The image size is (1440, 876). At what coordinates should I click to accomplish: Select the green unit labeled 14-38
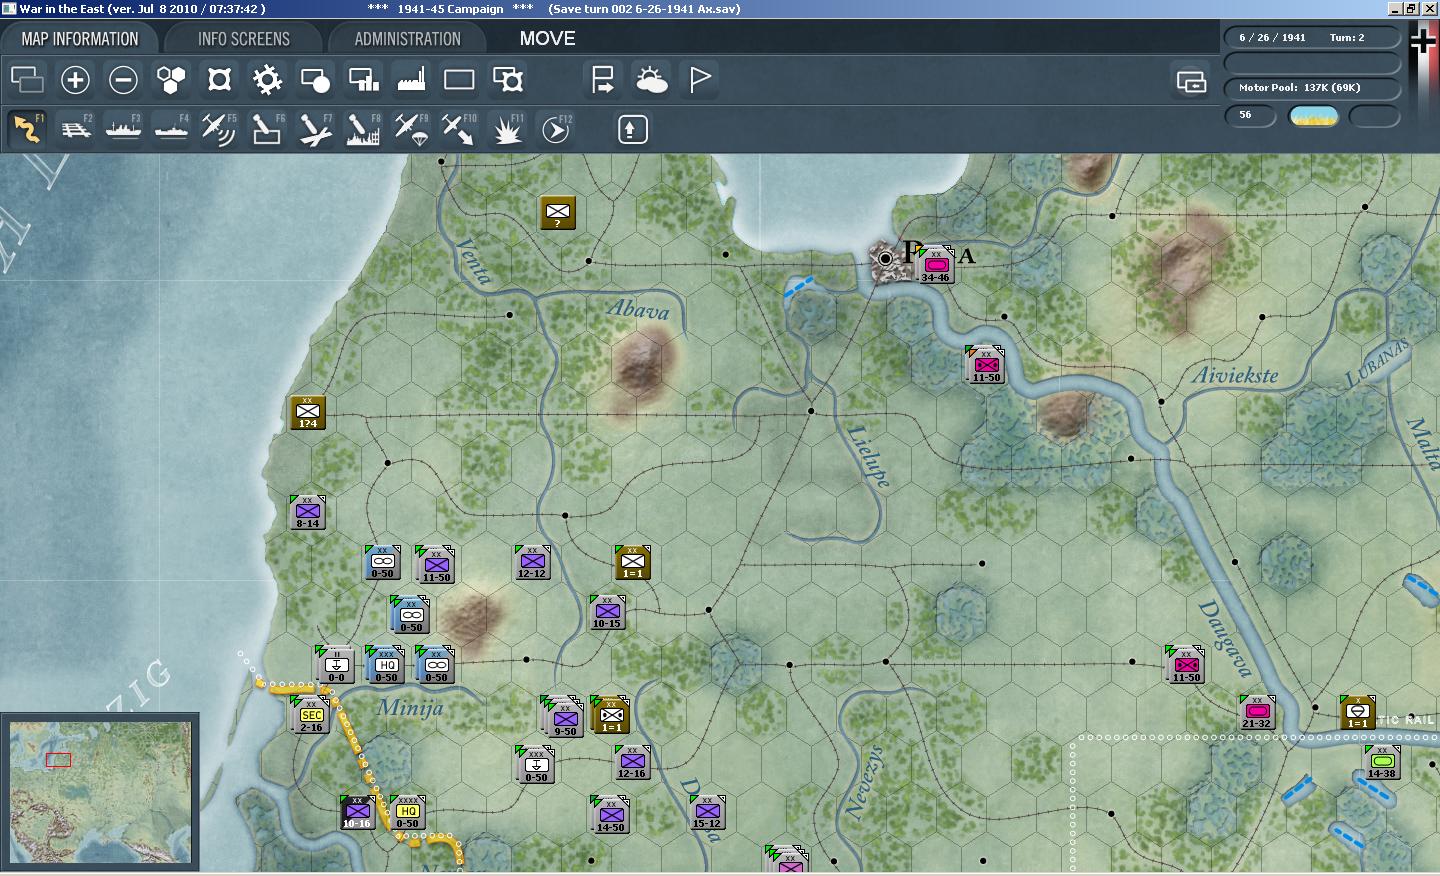(1381, 763)
